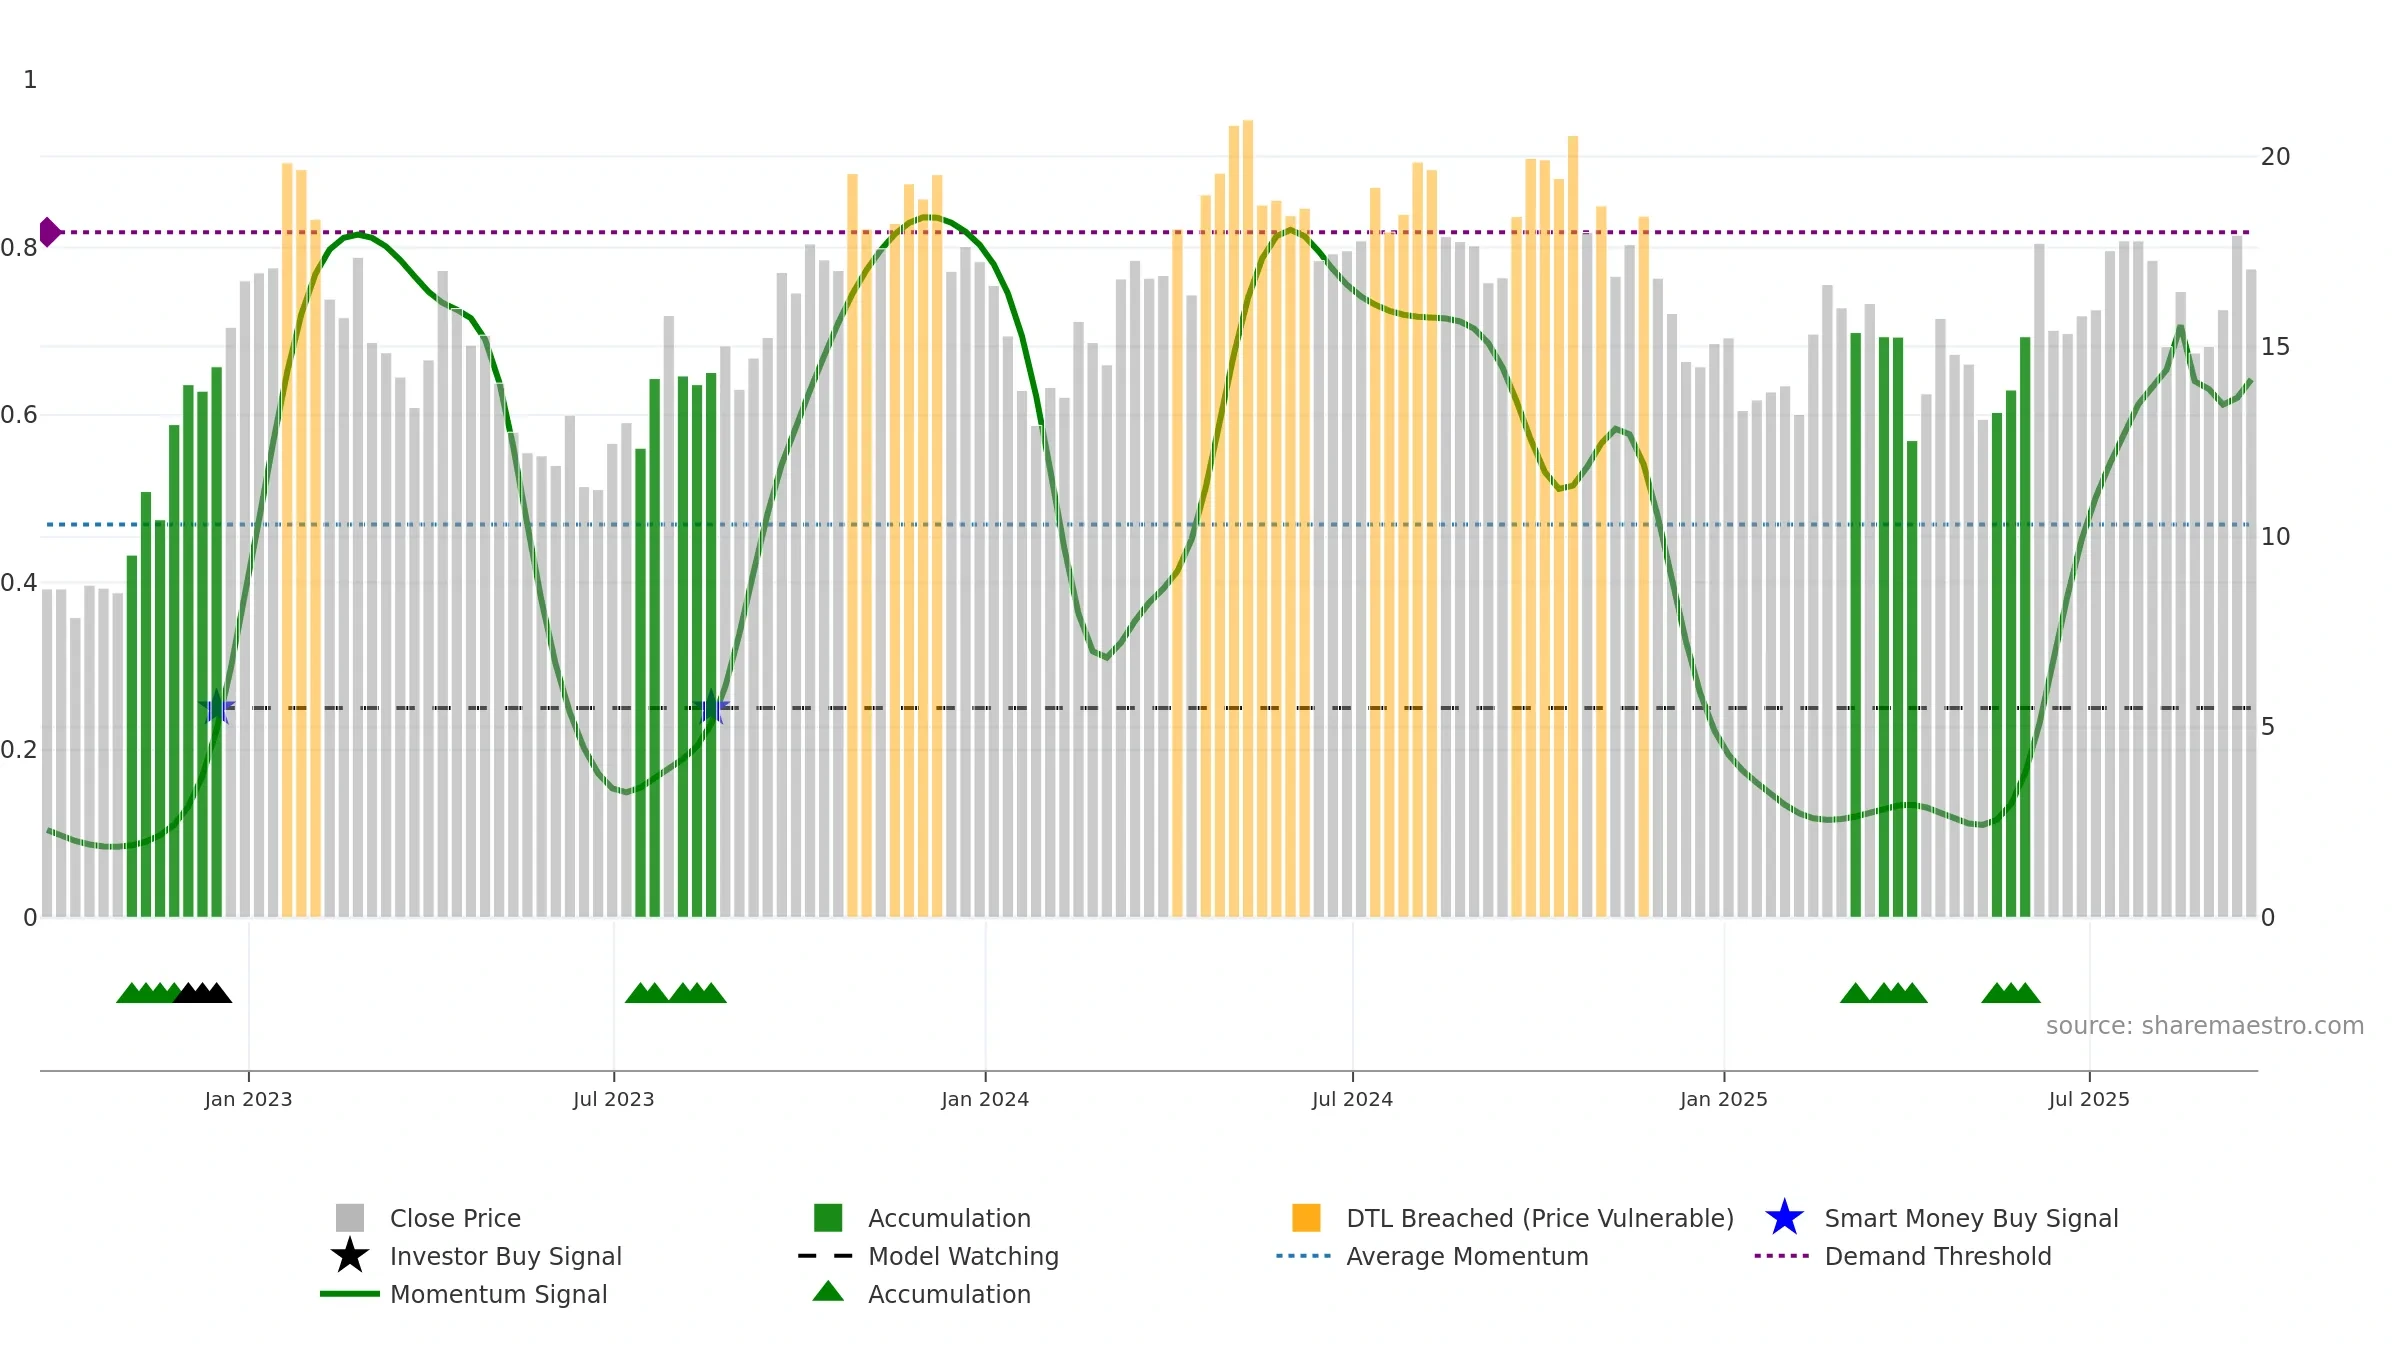Screen dimensions: 2400x1350
Task: Click the Model Watching dashed line icon
Action: [x=826, y=1256]
